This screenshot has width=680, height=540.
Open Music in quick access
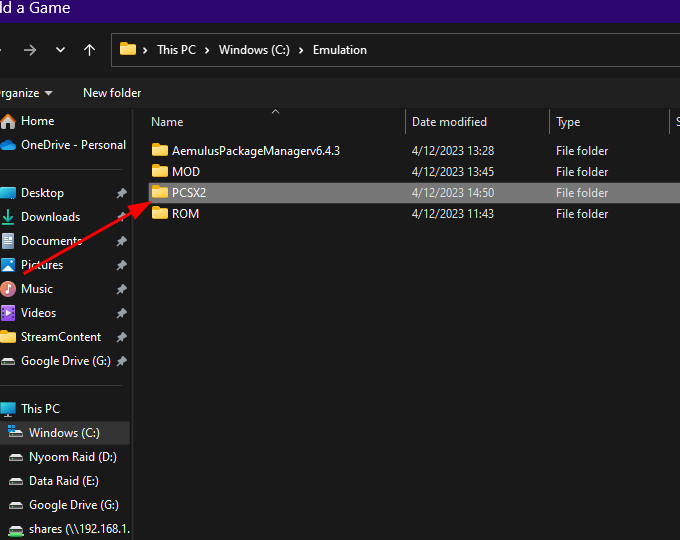coord(37,289)
